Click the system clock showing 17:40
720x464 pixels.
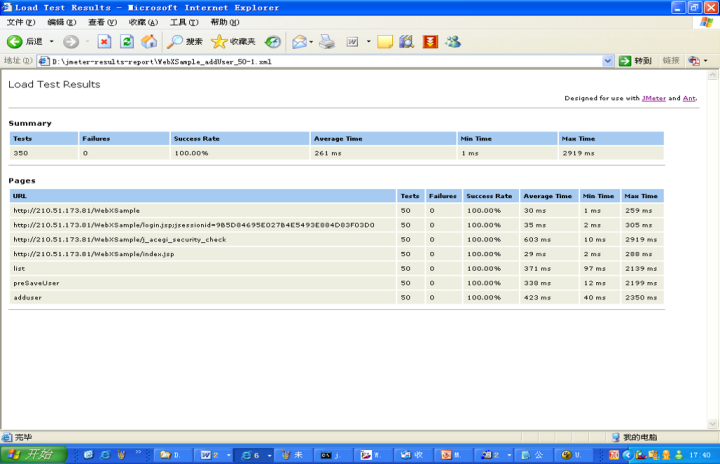pos(700,455)
